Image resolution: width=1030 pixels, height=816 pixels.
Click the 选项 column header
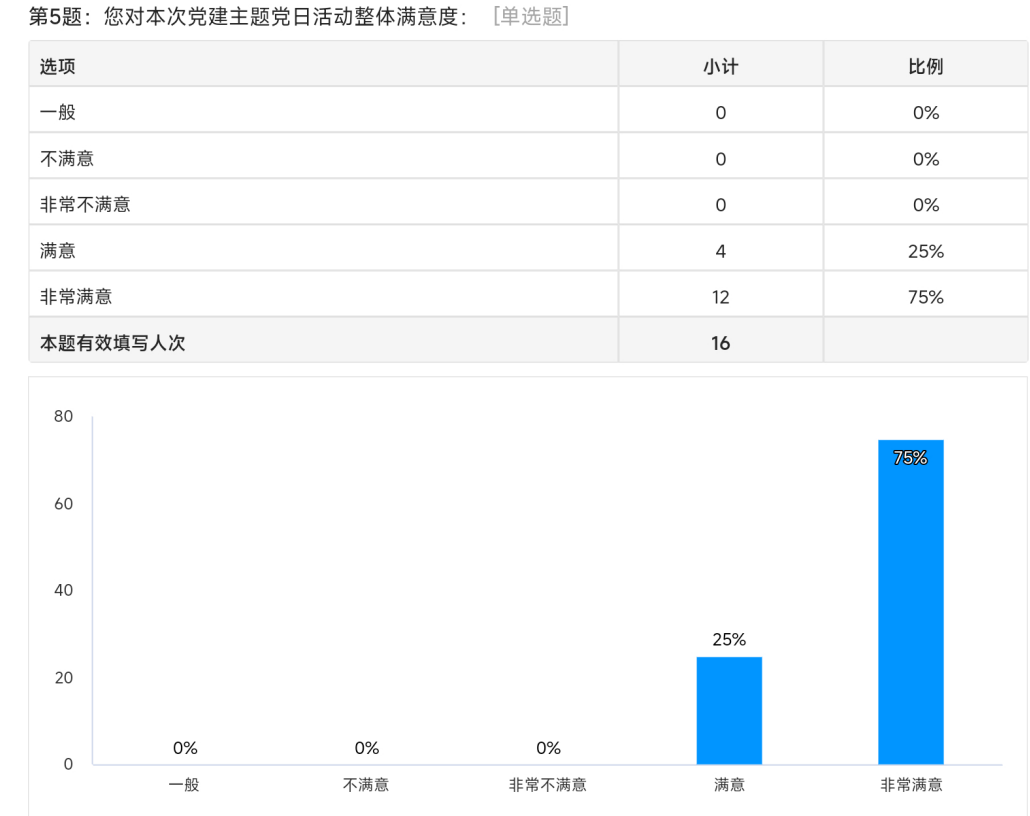57,66
